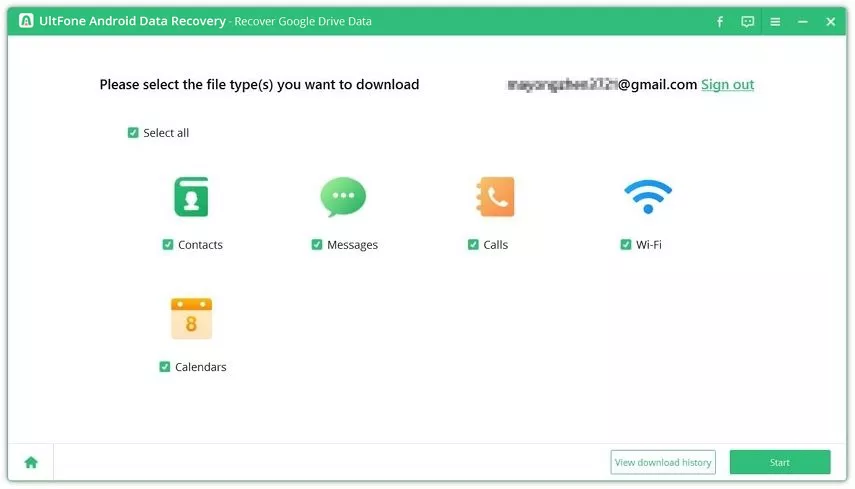Click the green Start button
The width and height of the screenshot is (855, 489).
780,462
